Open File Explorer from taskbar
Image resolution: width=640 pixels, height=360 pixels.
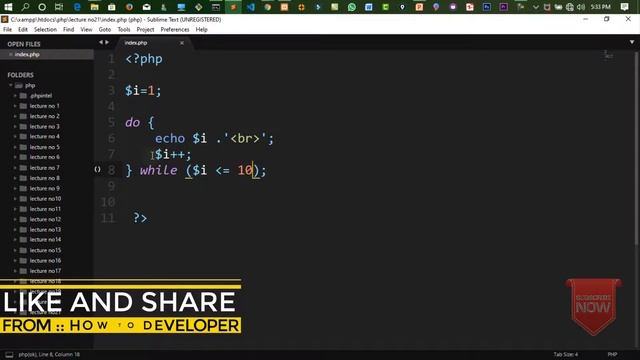(94, 7)
